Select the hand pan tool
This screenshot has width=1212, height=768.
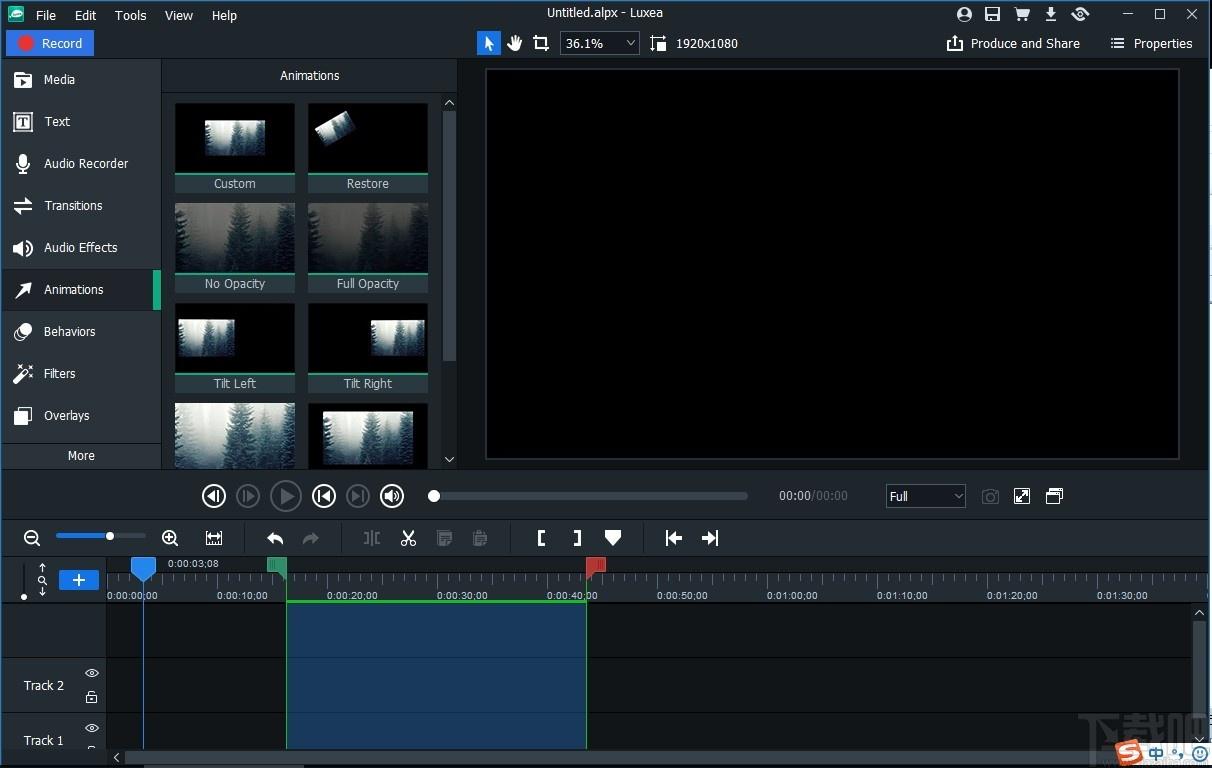point(515,43)
